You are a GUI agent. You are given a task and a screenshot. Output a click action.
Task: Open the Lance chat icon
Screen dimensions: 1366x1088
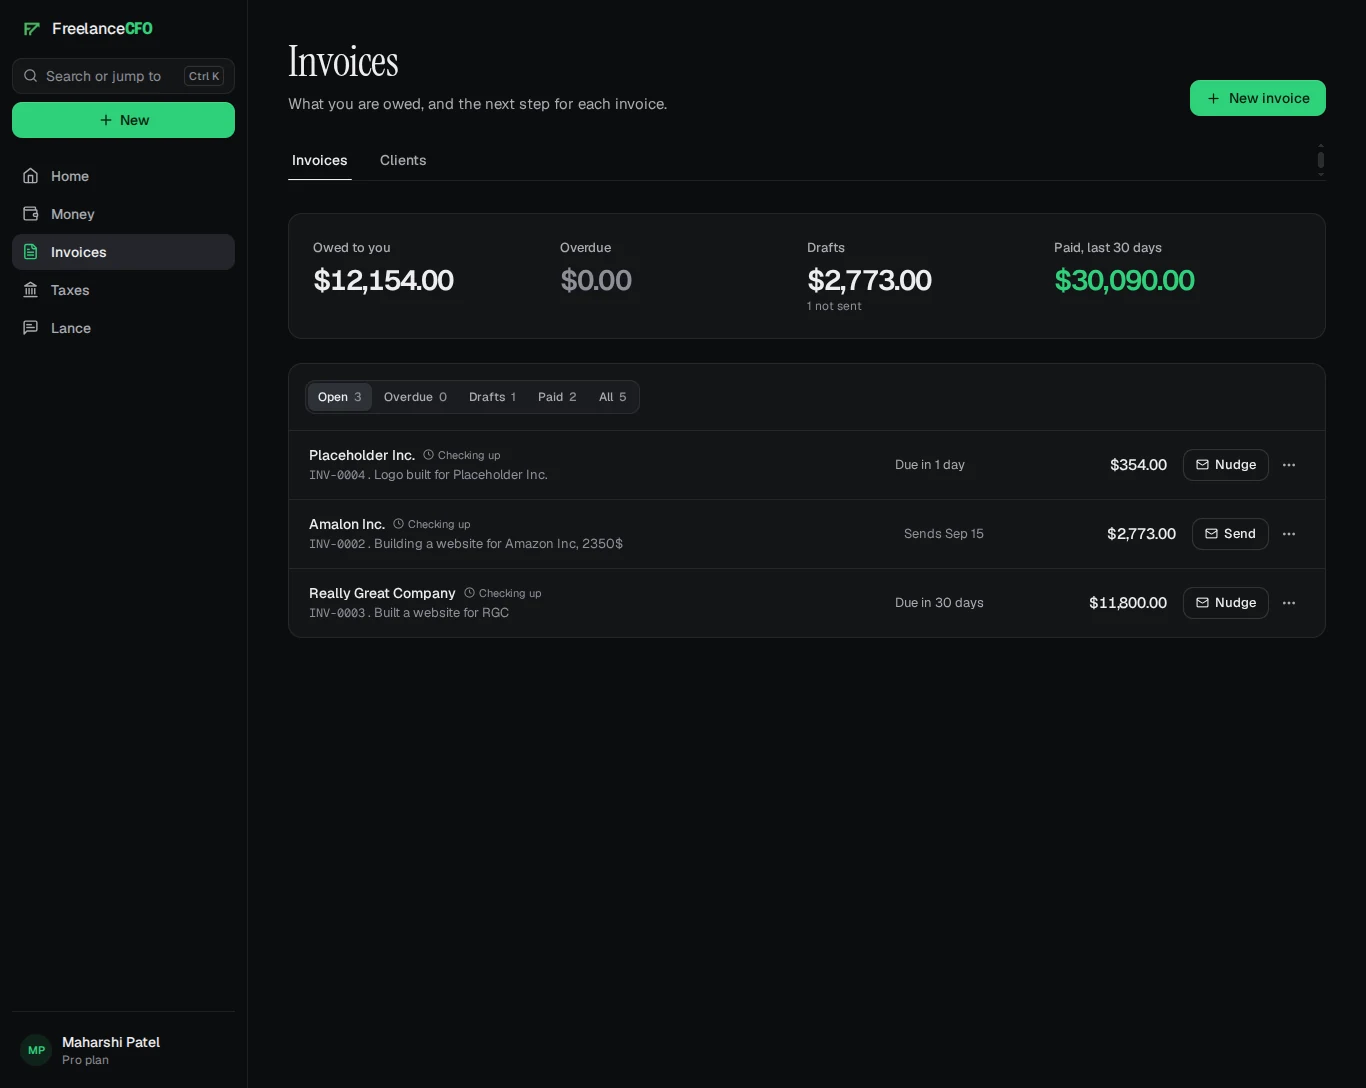(31, 328)
